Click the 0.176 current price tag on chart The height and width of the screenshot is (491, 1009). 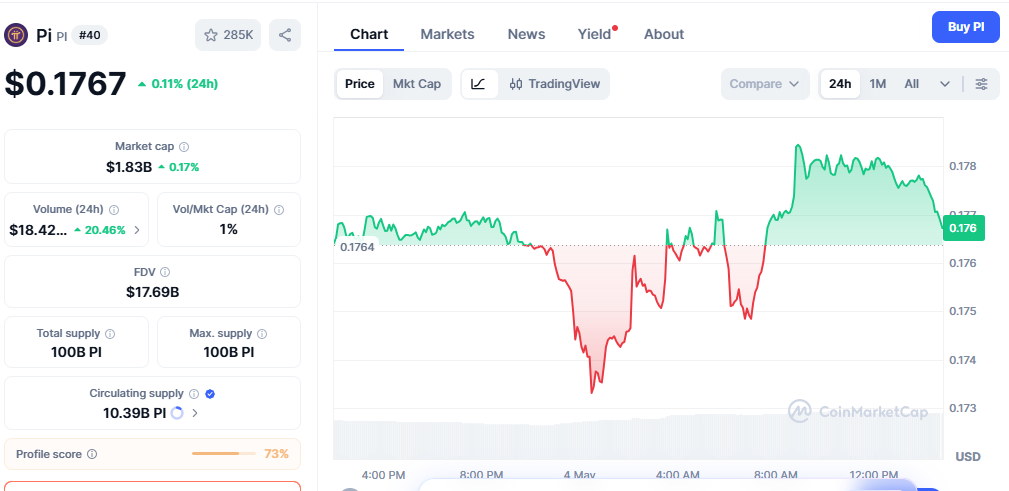tap(963, 228)
